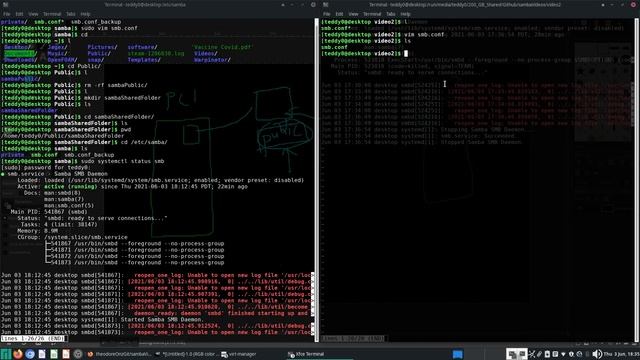Screen dimensions: 640x360
Task: Switch to virt-manager window in taskbar
Action: [x=239, y=354]
